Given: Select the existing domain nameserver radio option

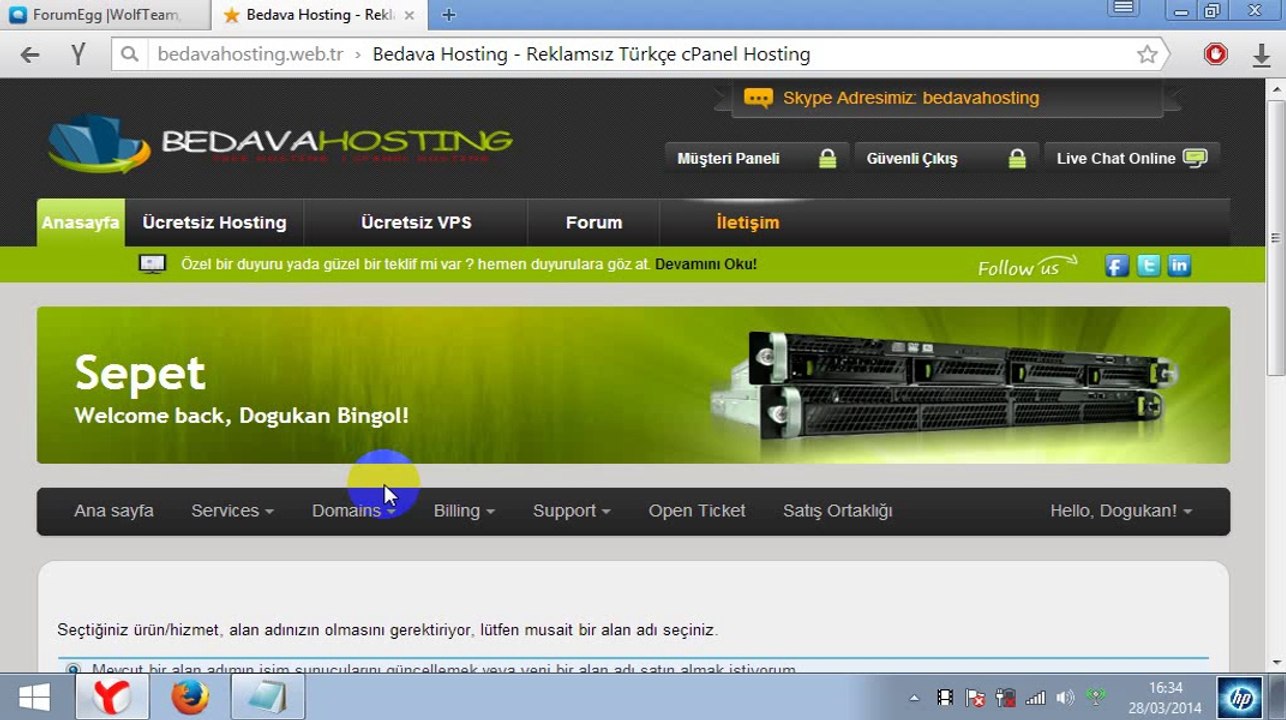Looking at the screenshot, I should point(73,668).
